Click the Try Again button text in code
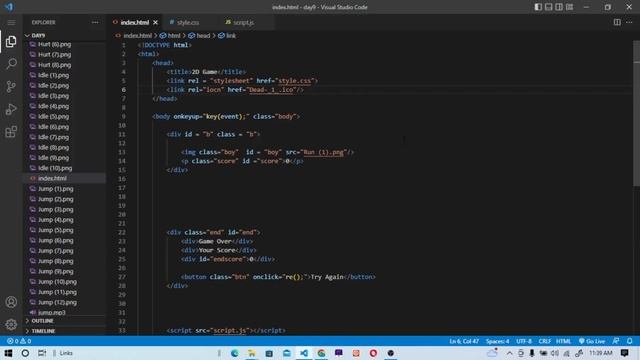640x360 pixels. click(x=327, y=277)
